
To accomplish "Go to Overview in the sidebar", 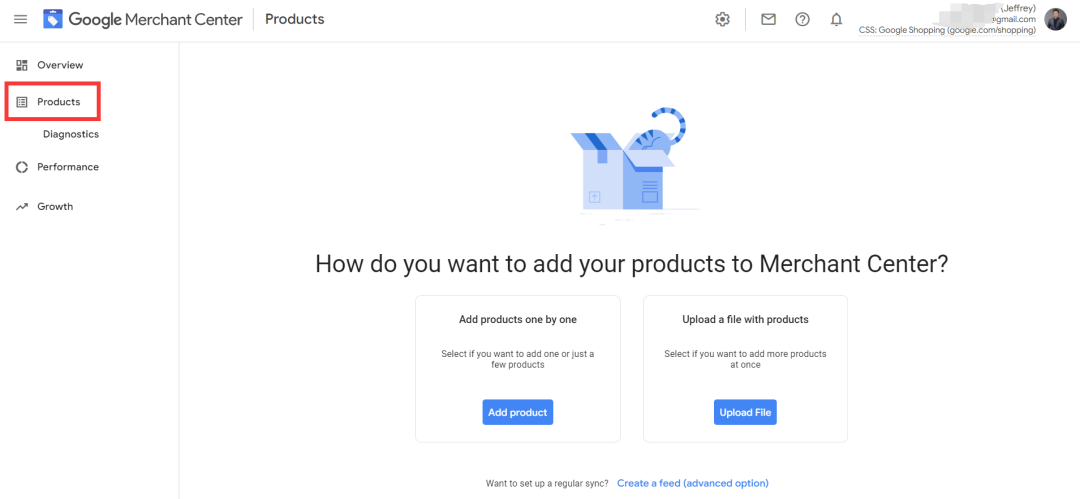I will coord(60,65).
